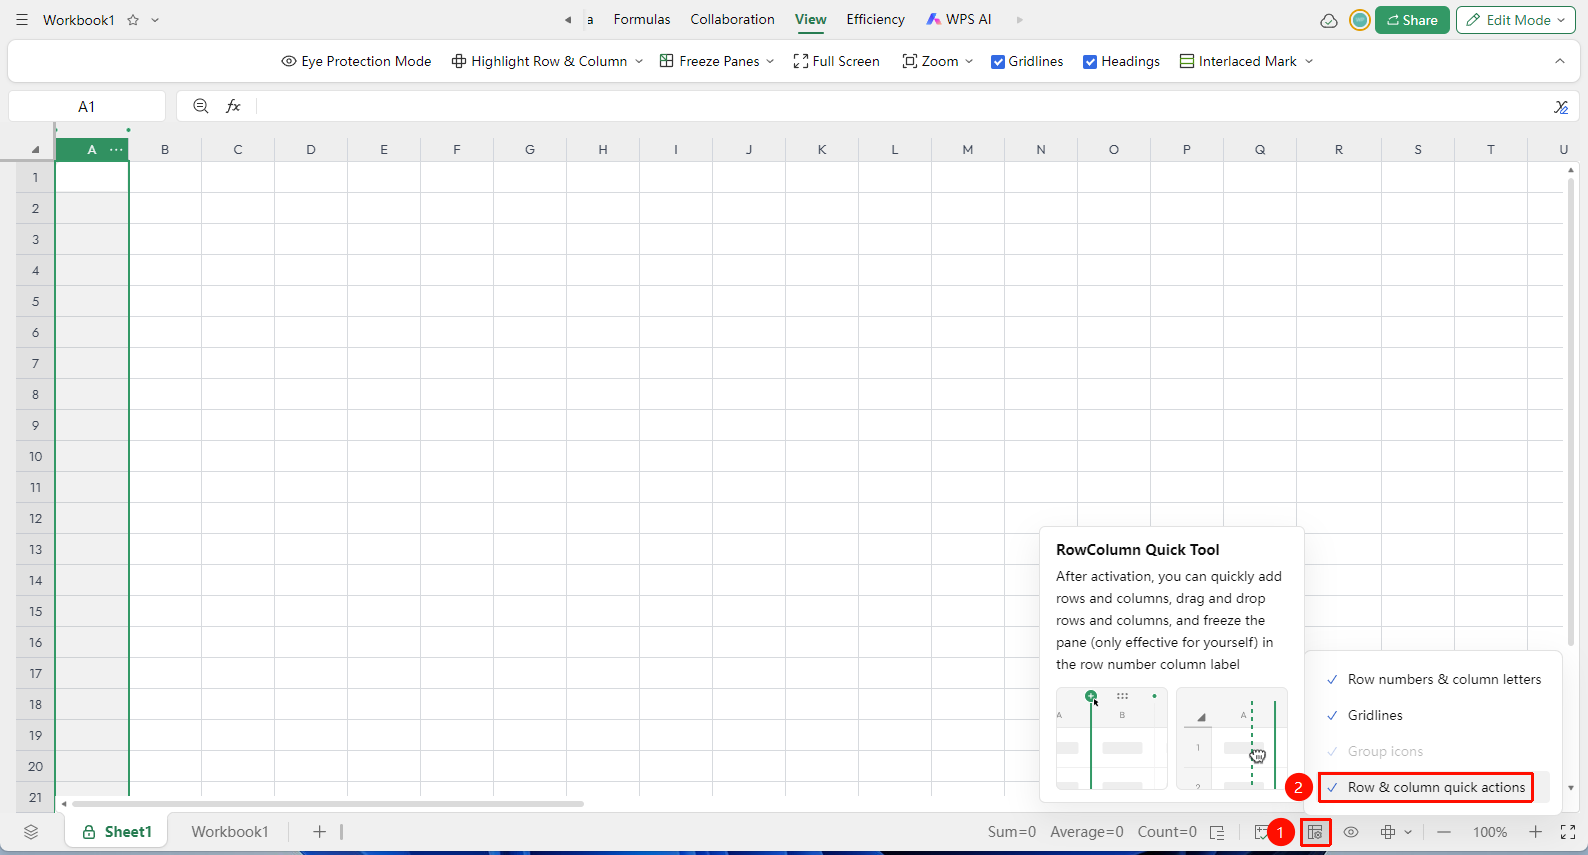This screenshot has width=1588, height=855.
Task: Toggle Row numbers & column letters option
Action: click(x=1434, y=680)
